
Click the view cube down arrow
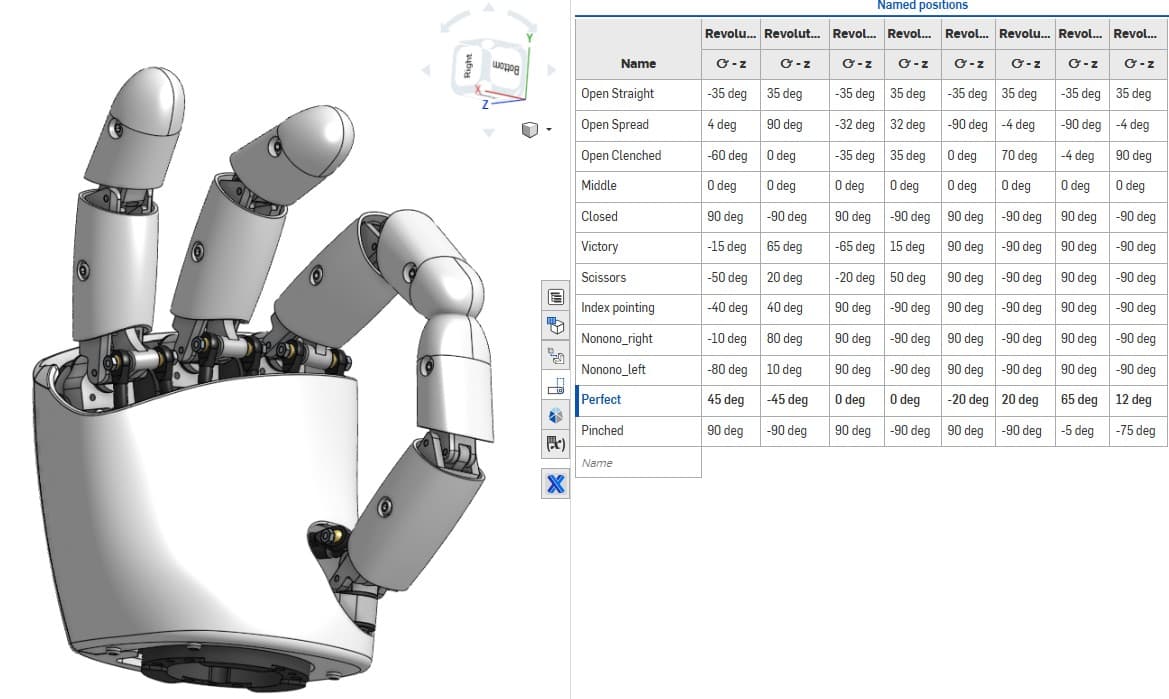[x=489, y=133]
